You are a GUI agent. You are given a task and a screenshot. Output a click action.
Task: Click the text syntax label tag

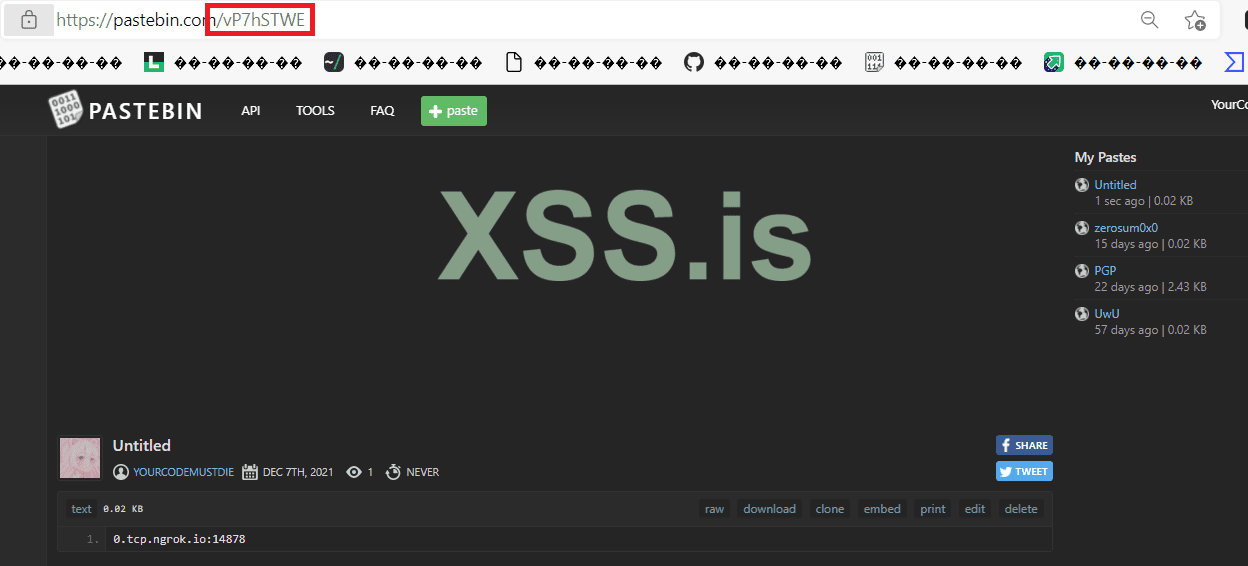click(x=81, y=509)
